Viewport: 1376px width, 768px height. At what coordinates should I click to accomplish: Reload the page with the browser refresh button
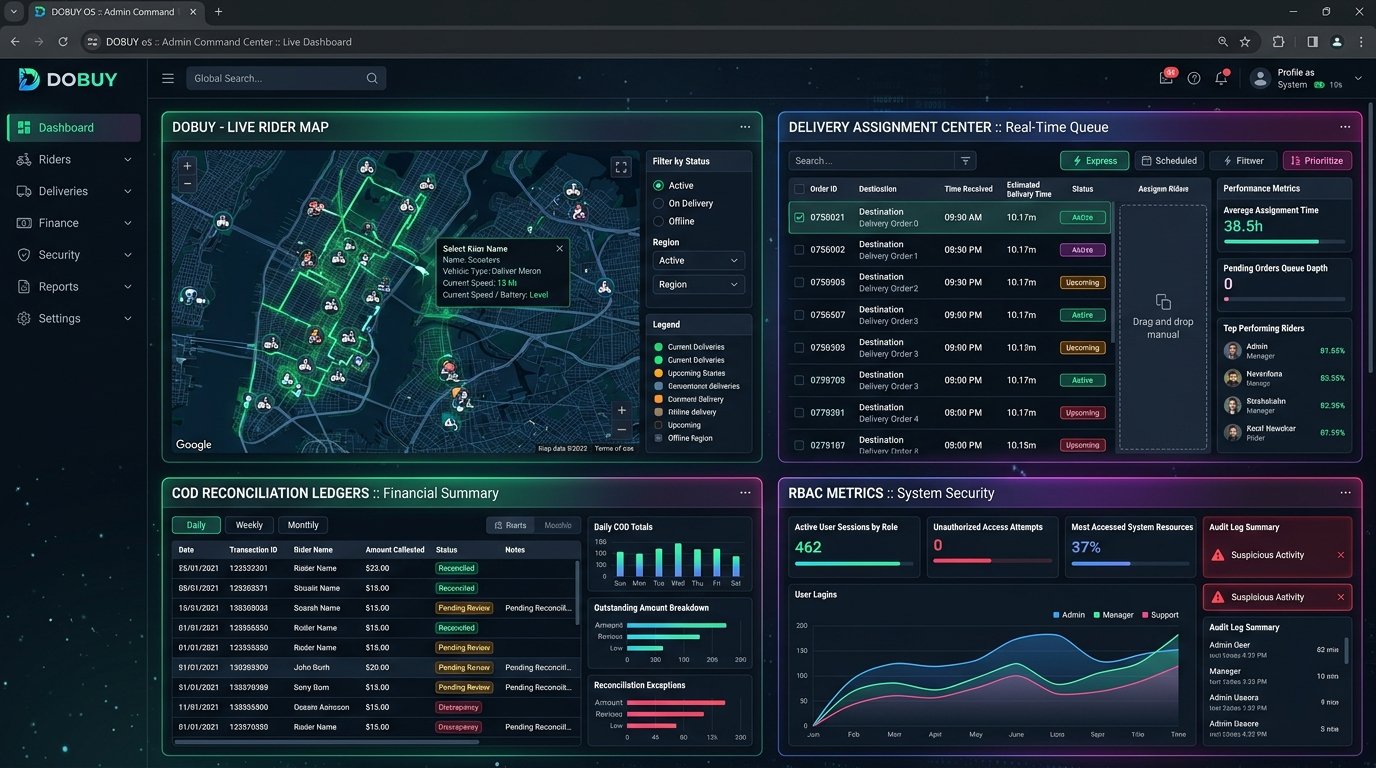63,42
